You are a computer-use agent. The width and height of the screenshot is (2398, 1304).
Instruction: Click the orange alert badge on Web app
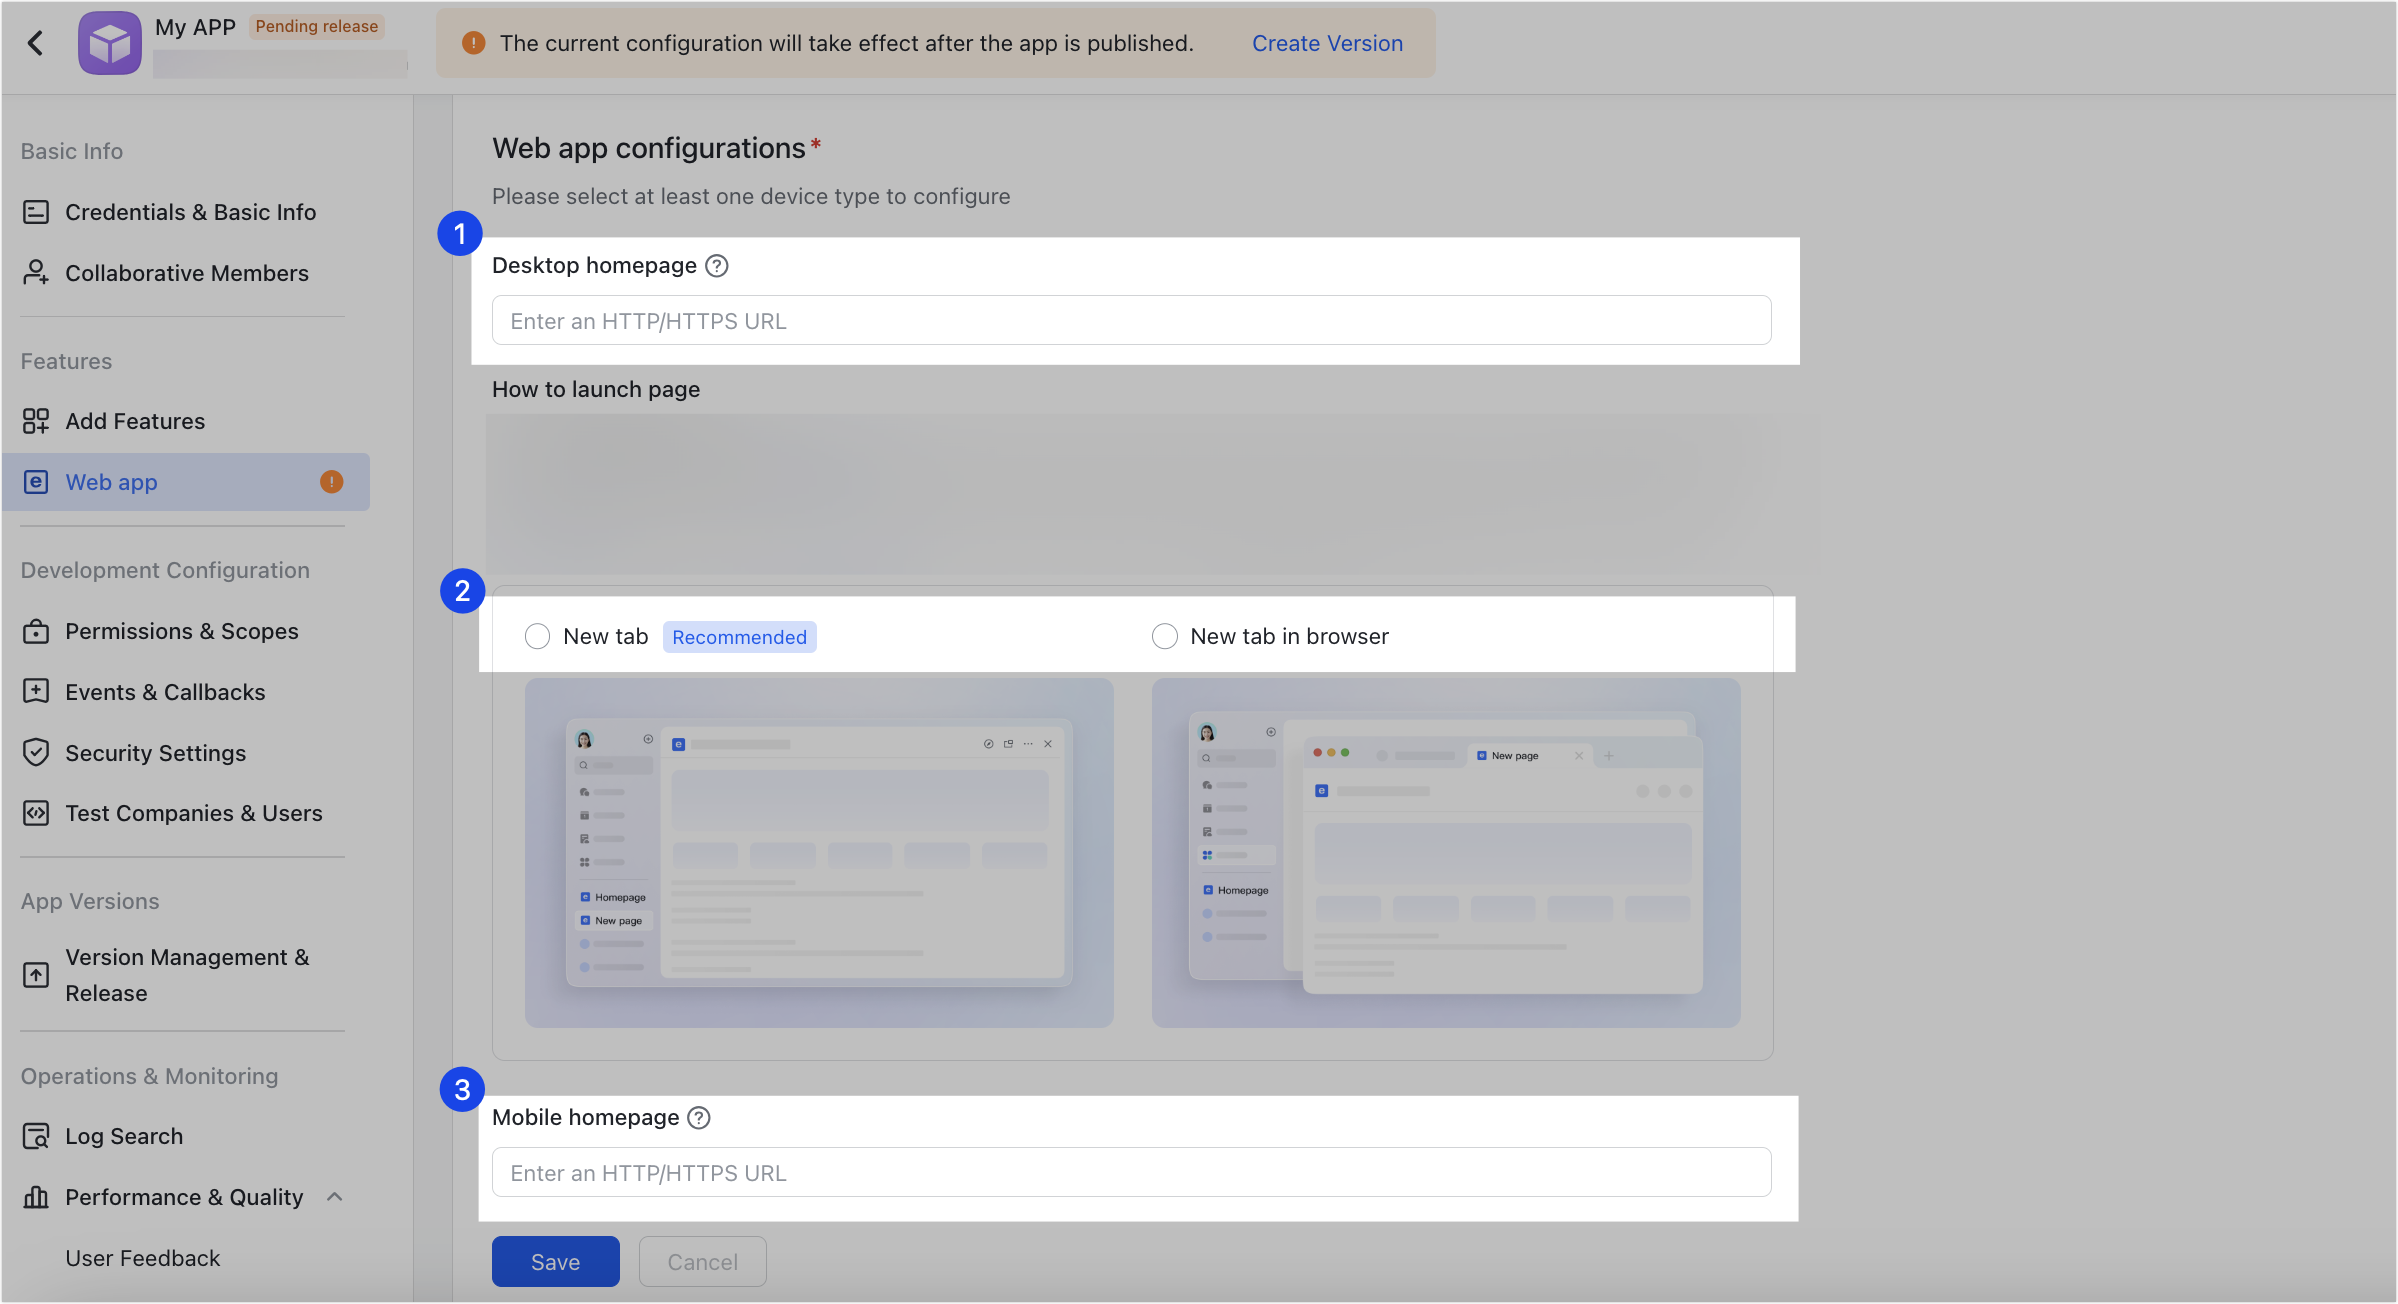click(332, 482)
